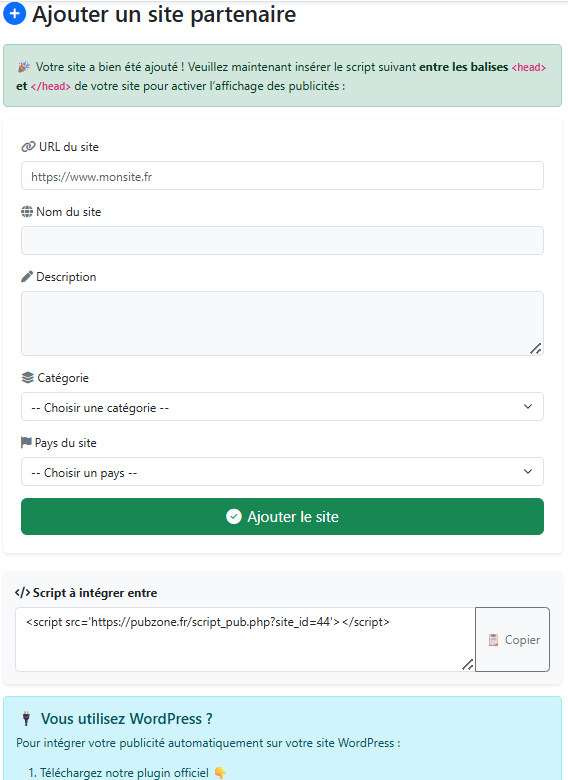Click the blue plus icon beside the title
The width and height of the screenshot is (568, 780).
14,13
